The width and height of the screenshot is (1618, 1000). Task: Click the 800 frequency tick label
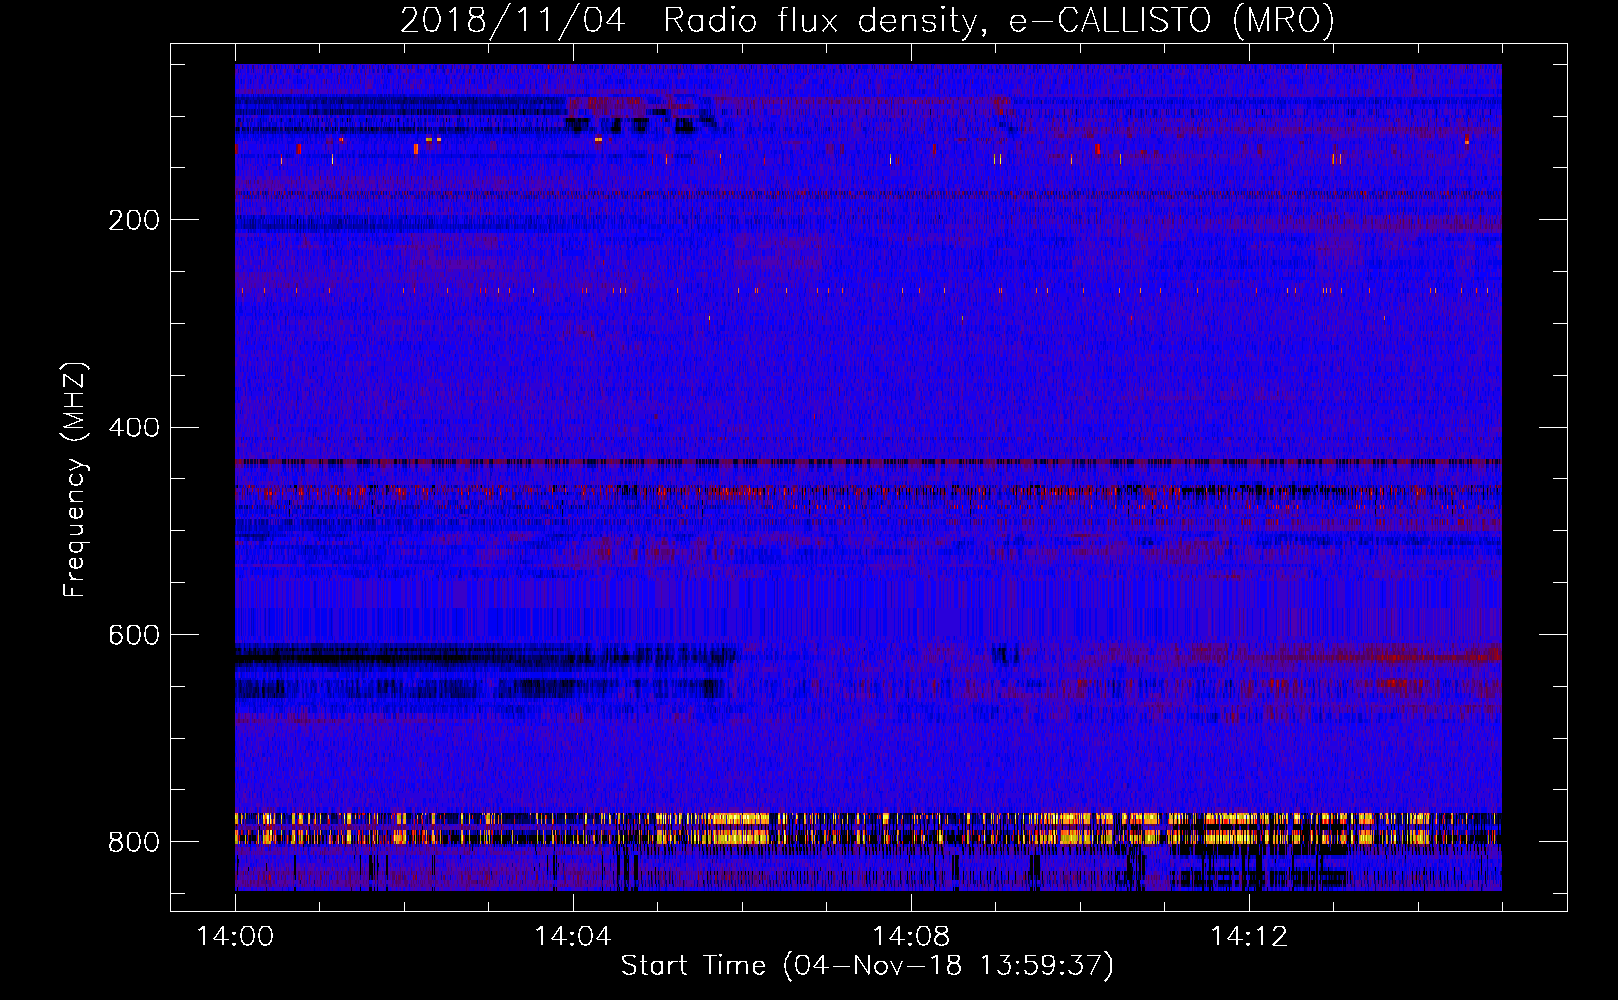click(x=134, y=842)
